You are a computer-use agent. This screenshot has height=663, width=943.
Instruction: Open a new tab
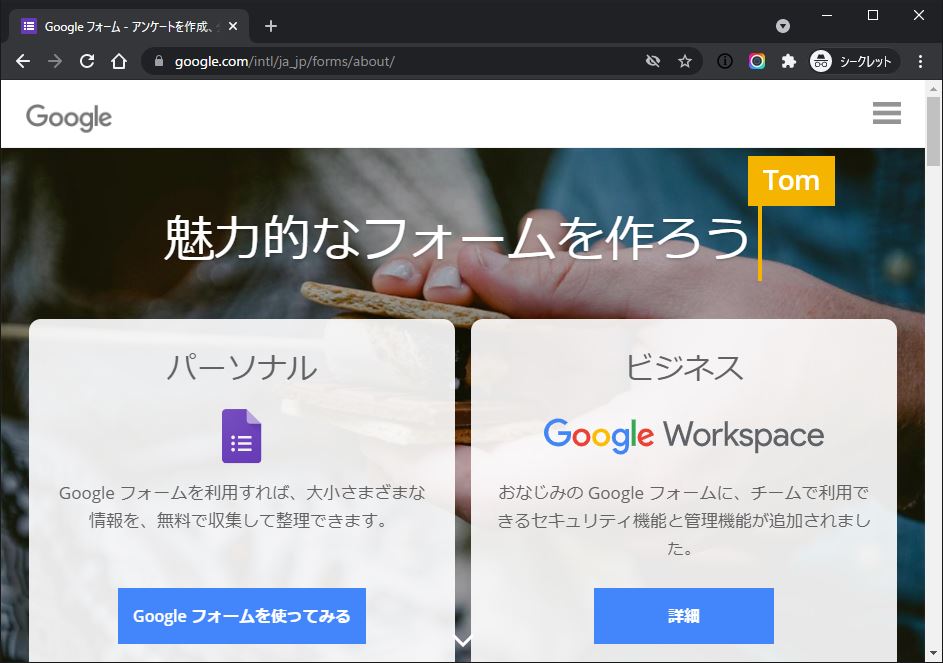pyautogui.click(x=271, y=26)
